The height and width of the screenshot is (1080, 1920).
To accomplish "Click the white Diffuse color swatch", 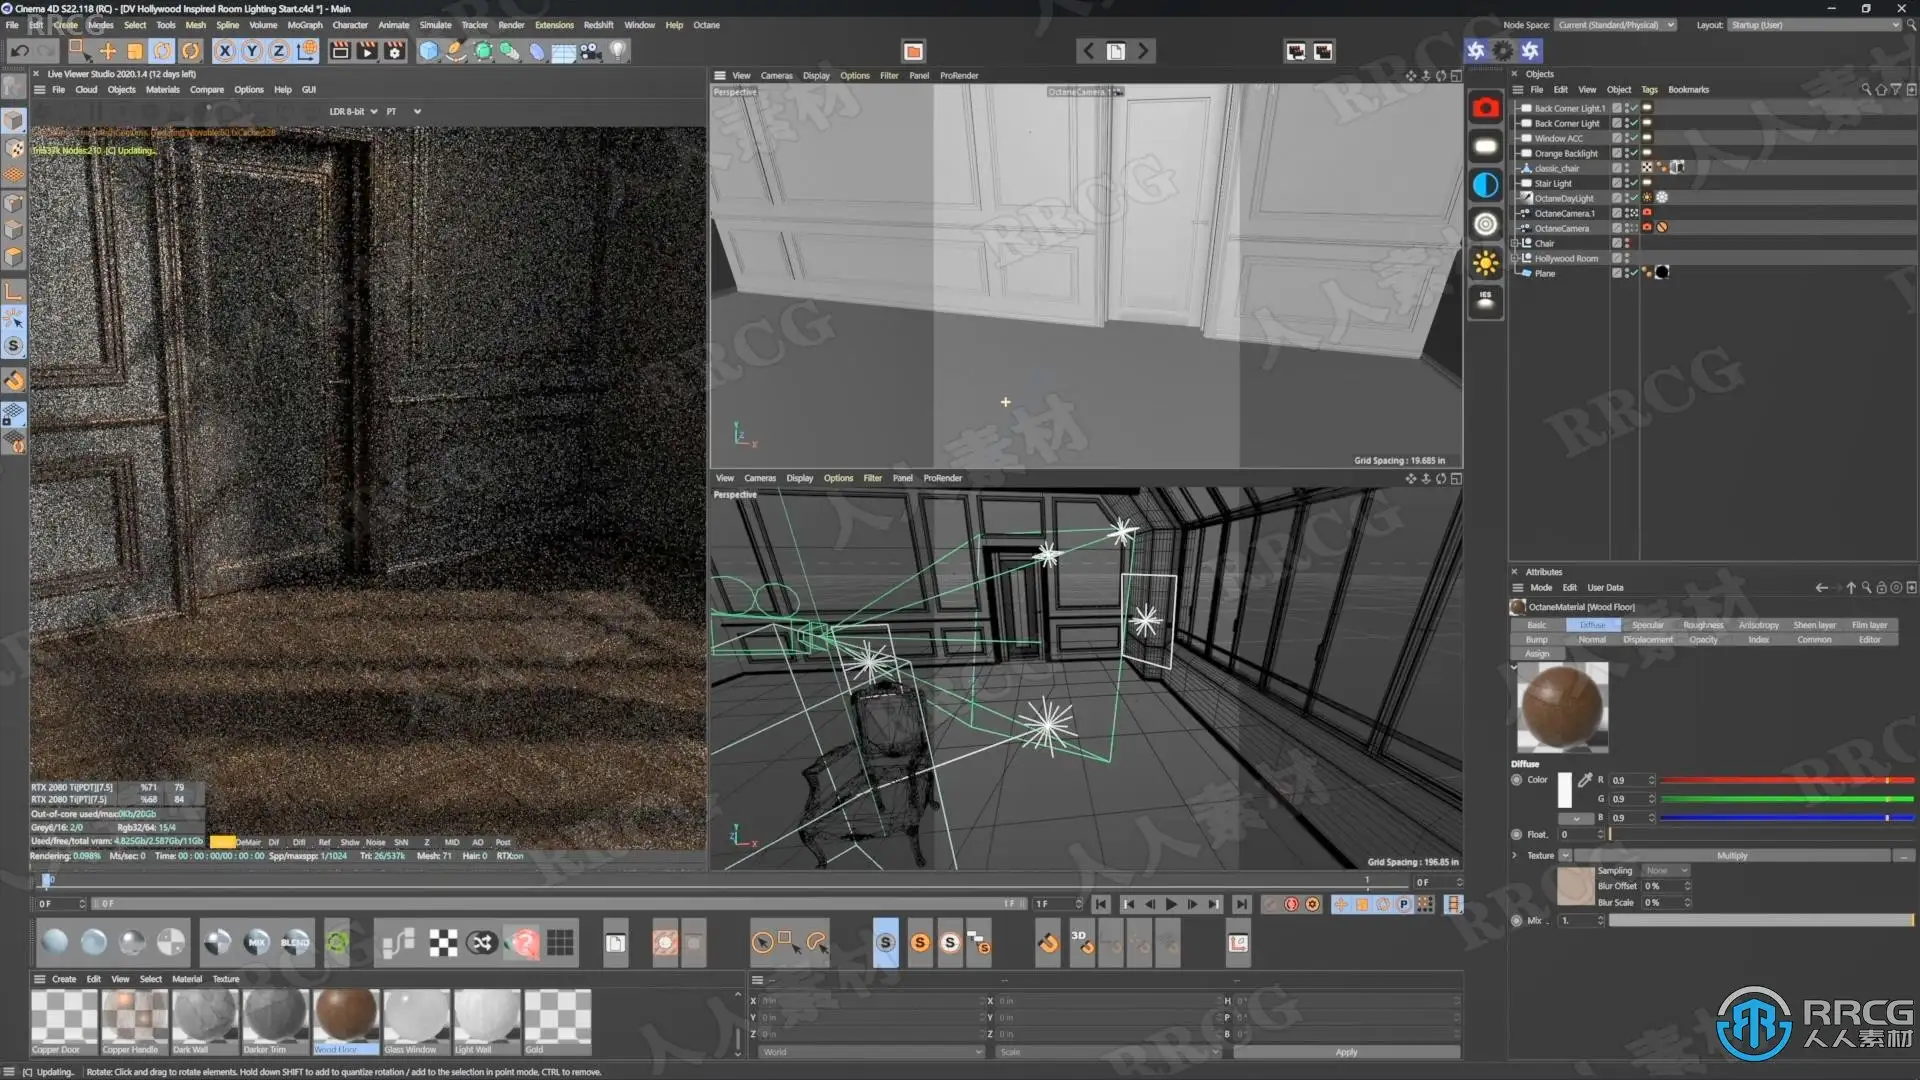I will tap(1564, 790).
